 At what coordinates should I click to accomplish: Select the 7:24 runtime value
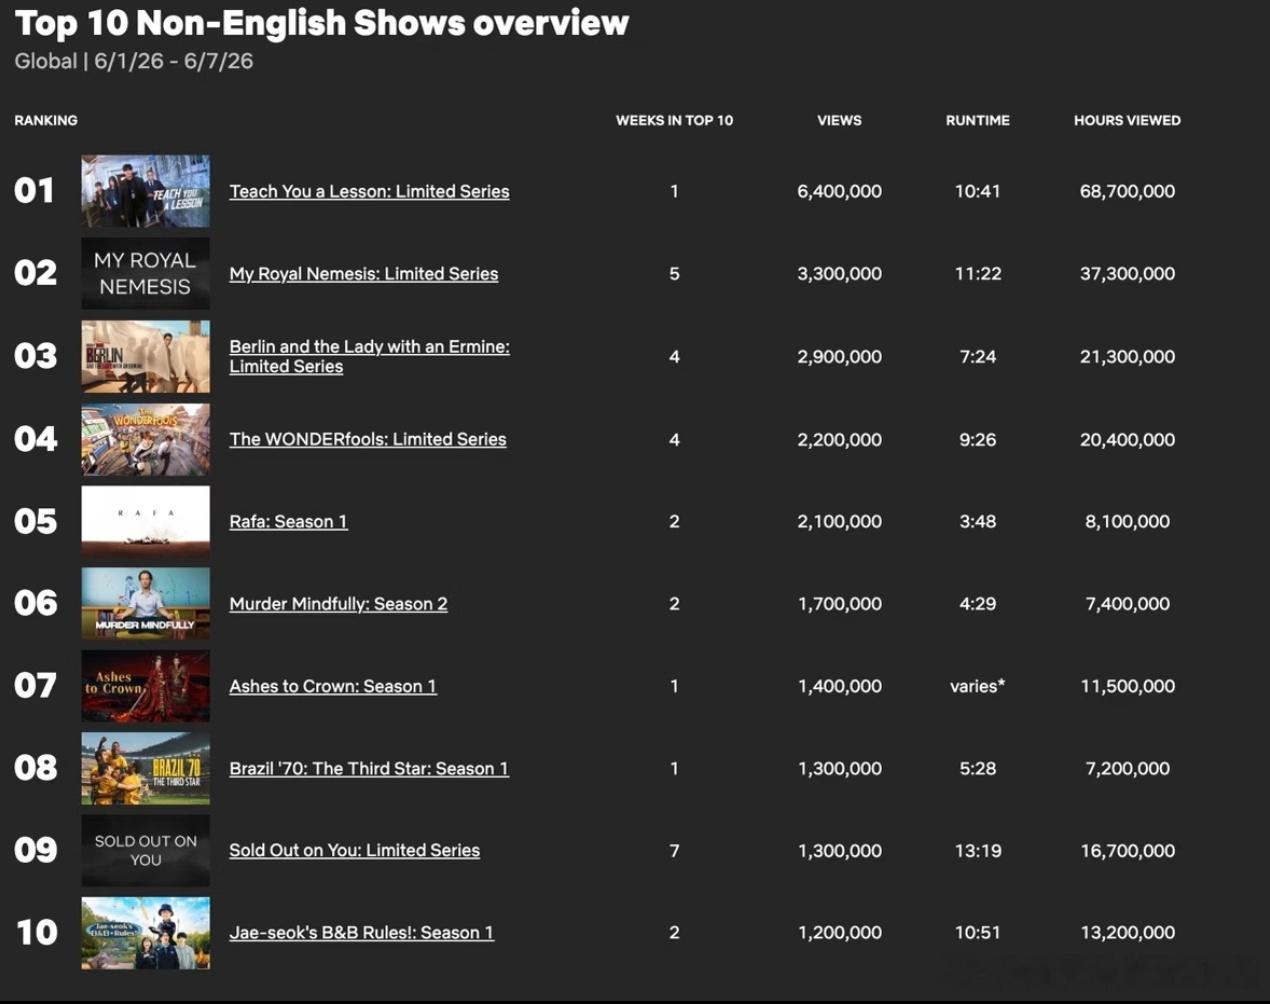coord(977,356)
